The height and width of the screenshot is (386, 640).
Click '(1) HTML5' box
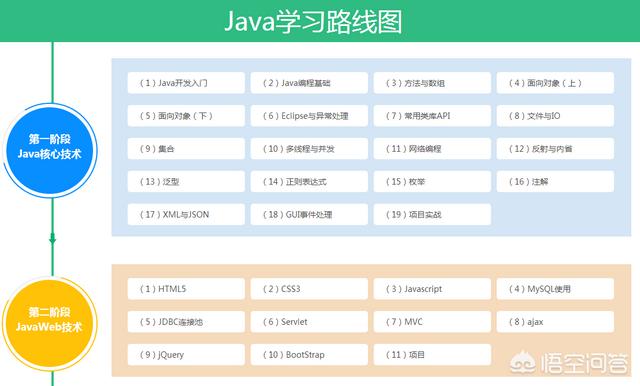pyautogui.click(x=186, y=289)
